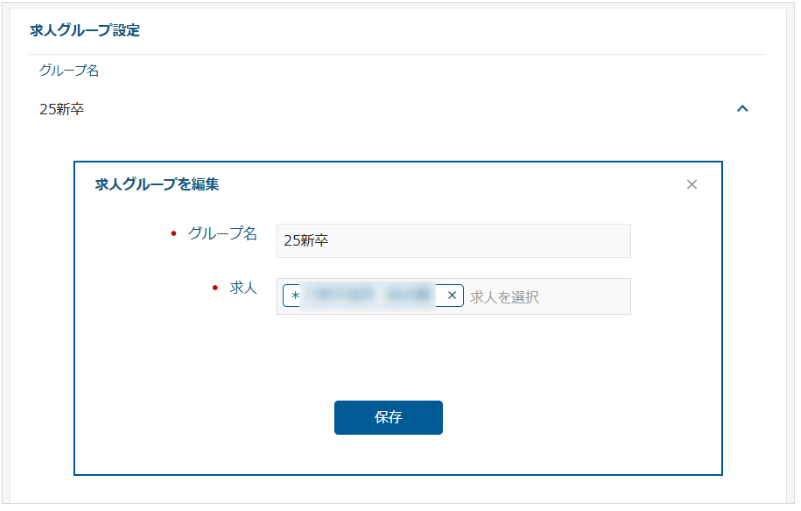
Task: Select the 25新卒 group row text
Action: [x=62, y=109]
